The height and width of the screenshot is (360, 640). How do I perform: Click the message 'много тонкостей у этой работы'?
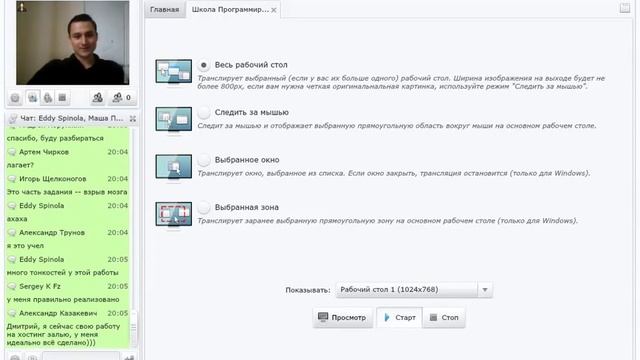[62, 273]
